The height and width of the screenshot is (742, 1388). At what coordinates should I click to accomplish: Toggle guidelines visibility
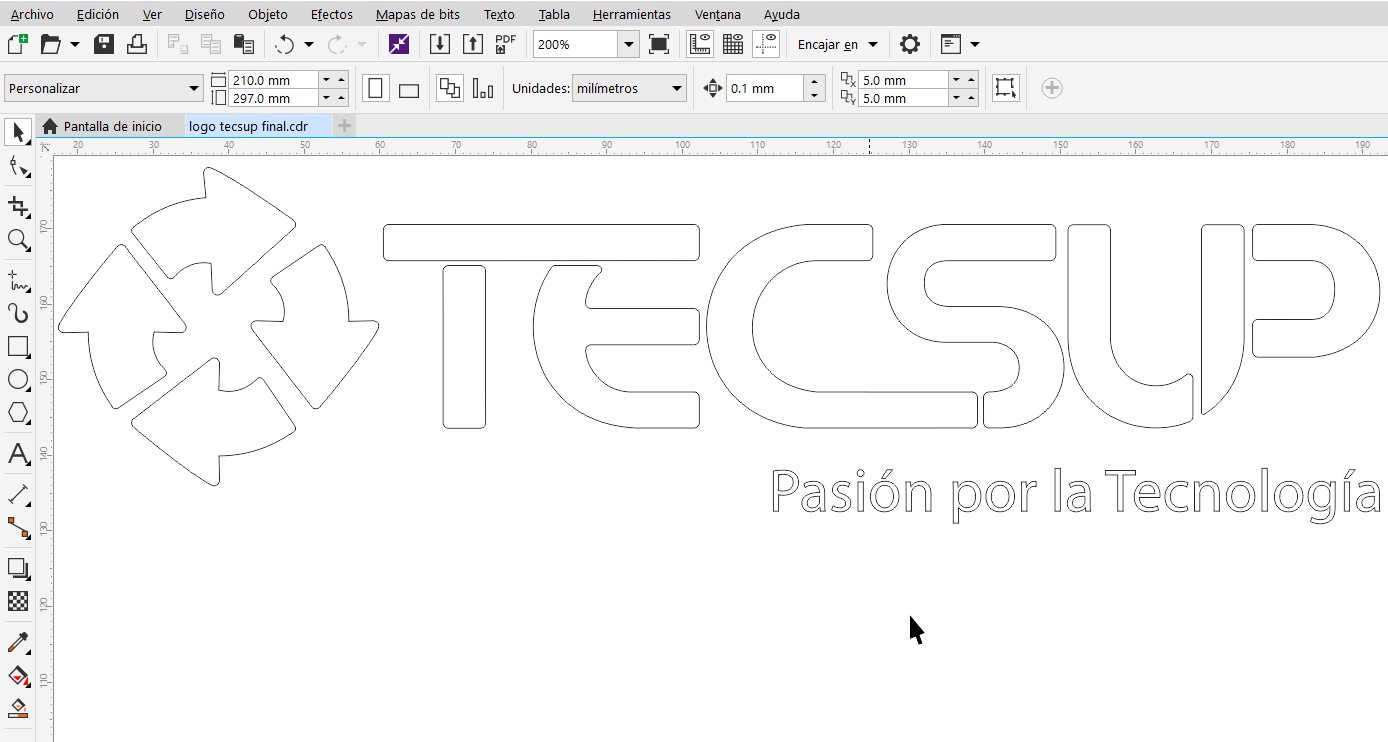point(766,44)
